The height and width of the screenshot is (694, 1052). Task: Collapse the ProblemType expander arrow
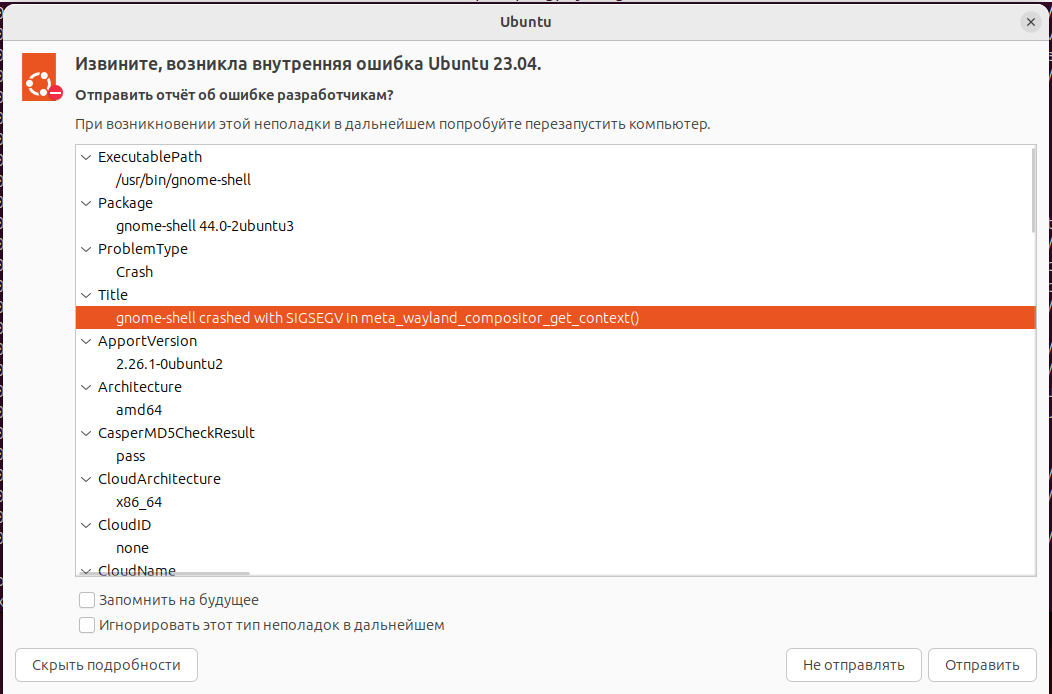pyautogui.click(x=85, y=249)
